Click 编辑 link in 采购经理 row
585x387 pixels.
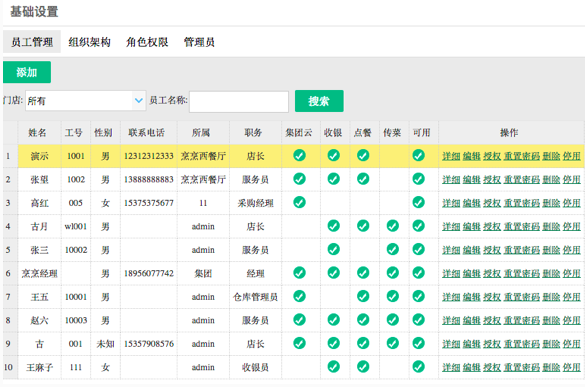point(472,203)
